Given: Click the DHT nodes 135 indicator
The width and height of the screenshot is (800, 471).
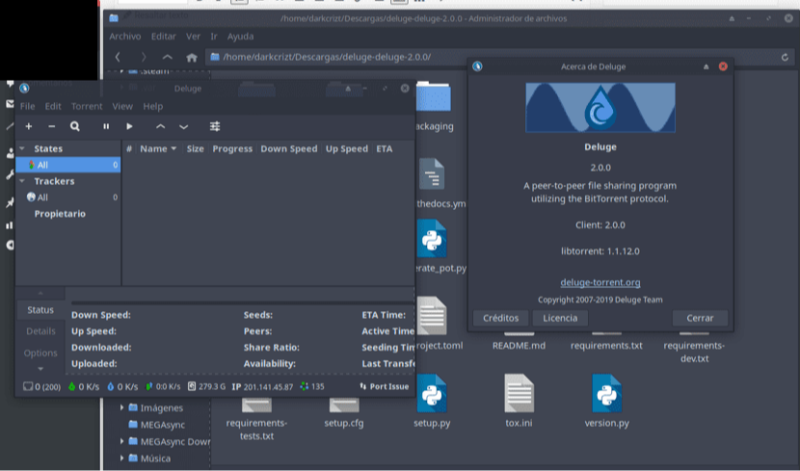Looking at the screenshot, I should (312, 387).
